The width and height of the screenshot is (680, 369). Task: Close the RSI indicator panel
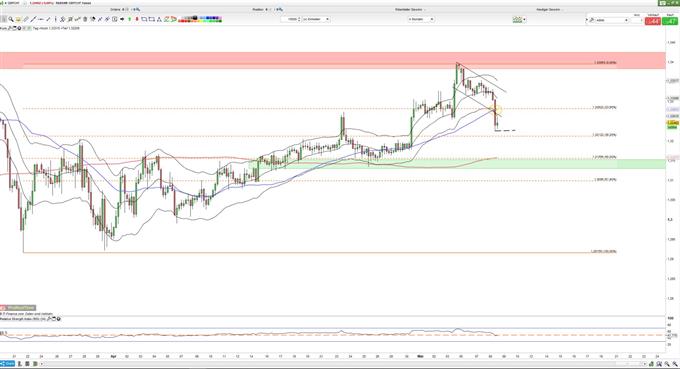click(x=59, y=319)
